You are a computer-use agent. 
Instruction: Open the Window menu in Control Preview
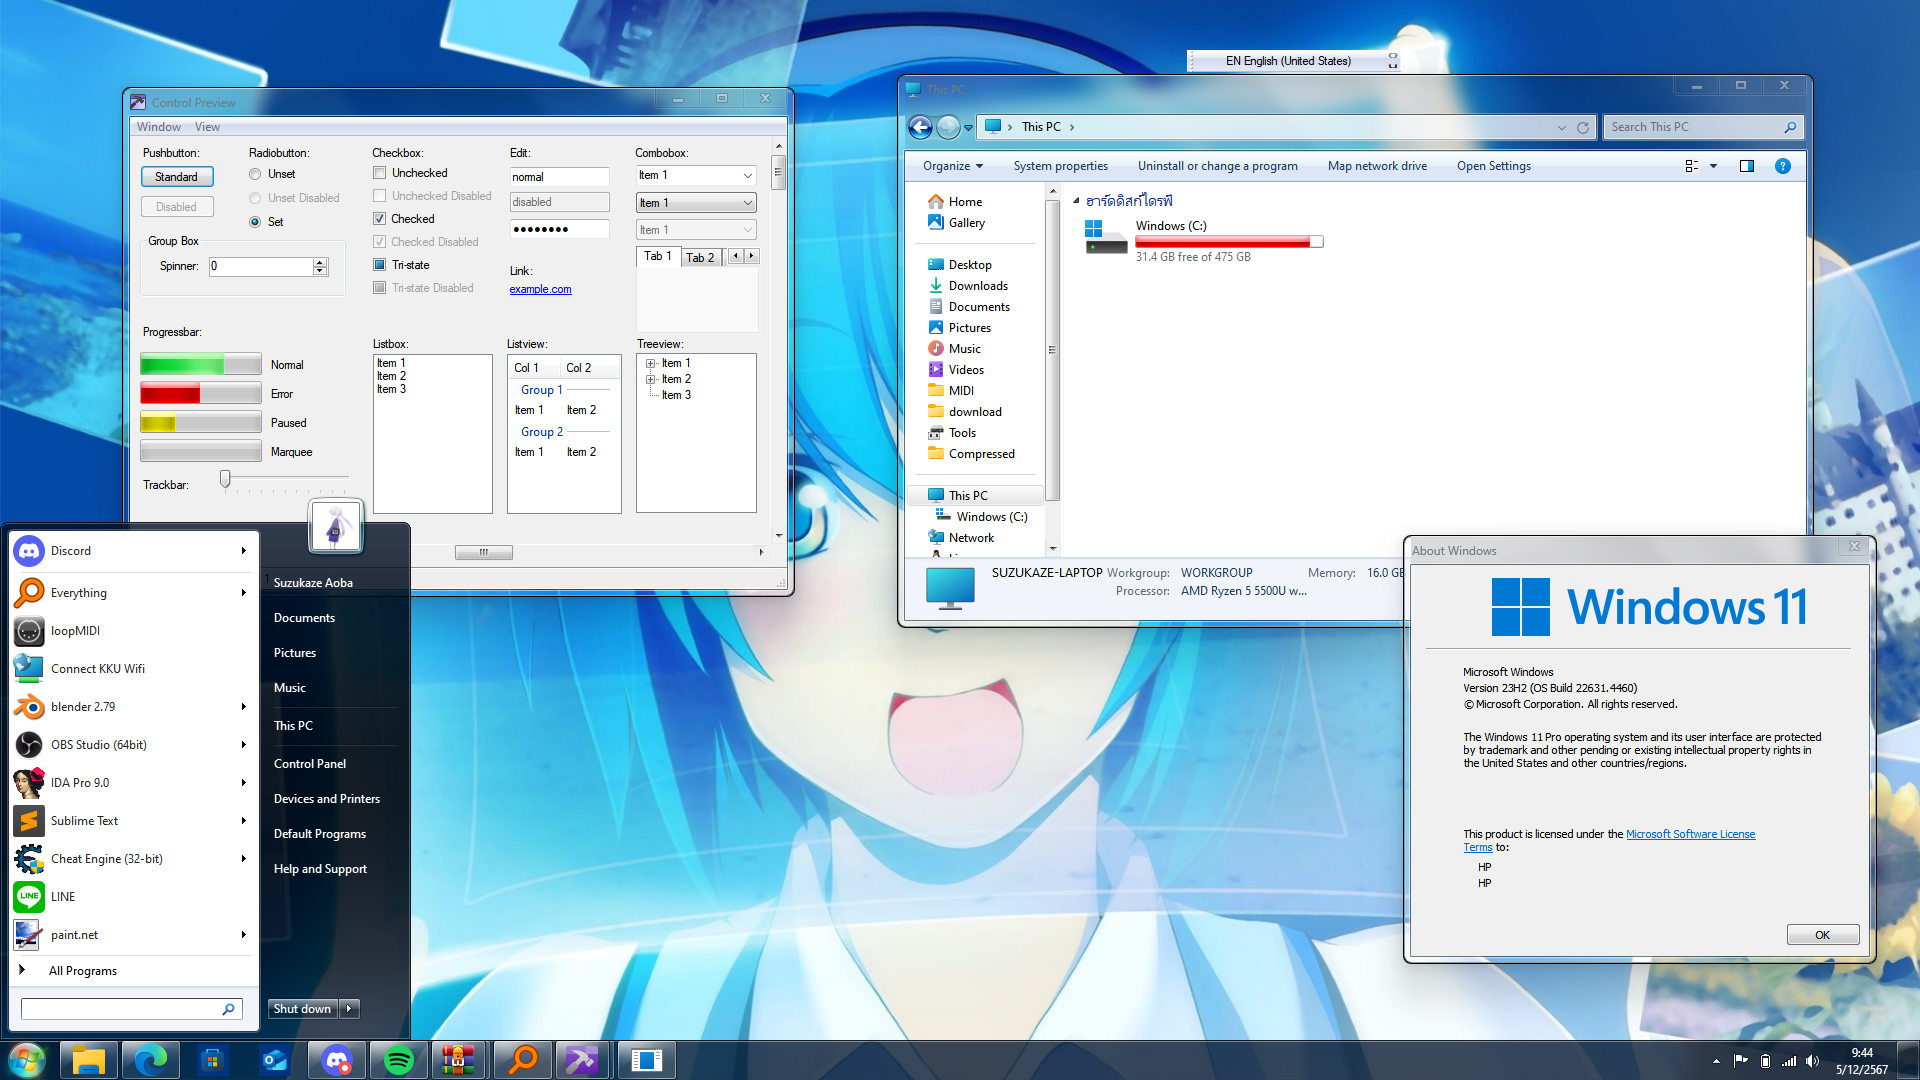point(159,127)
